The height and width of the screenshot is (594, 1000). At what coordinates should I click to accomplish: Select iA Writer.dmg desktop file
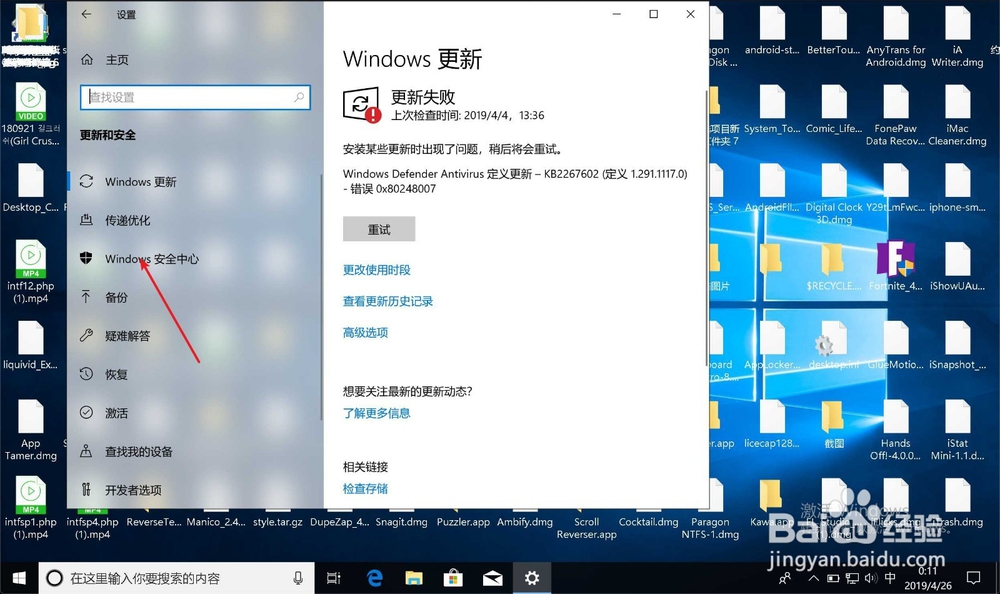(957, 36)
